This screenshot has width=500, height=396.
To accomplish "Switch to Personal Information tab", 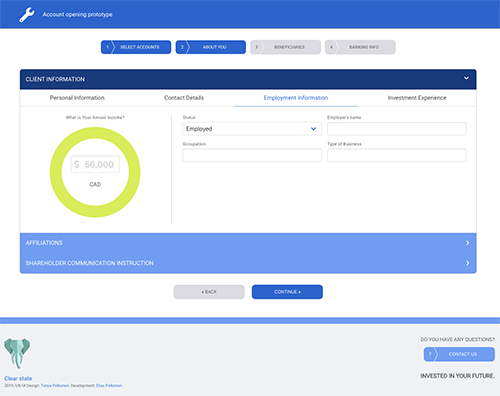I will [77, 98].
